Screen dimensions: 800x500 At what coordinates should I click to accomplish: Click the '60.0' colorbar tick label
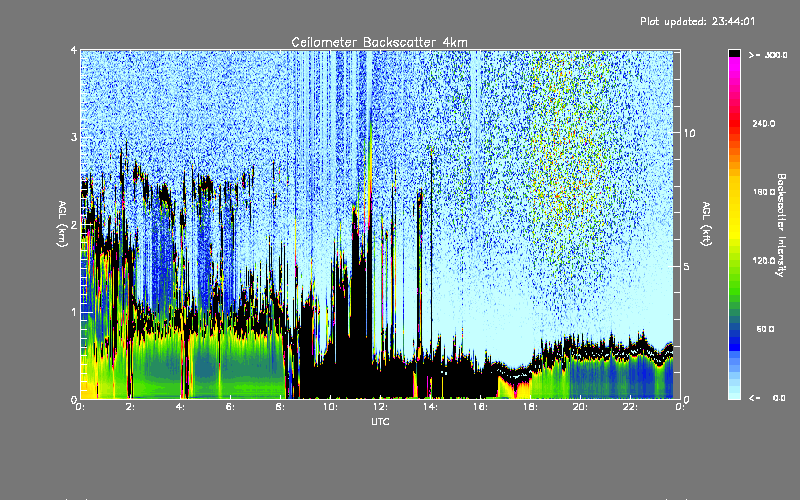pyautogui.click(x=765, y=329)
